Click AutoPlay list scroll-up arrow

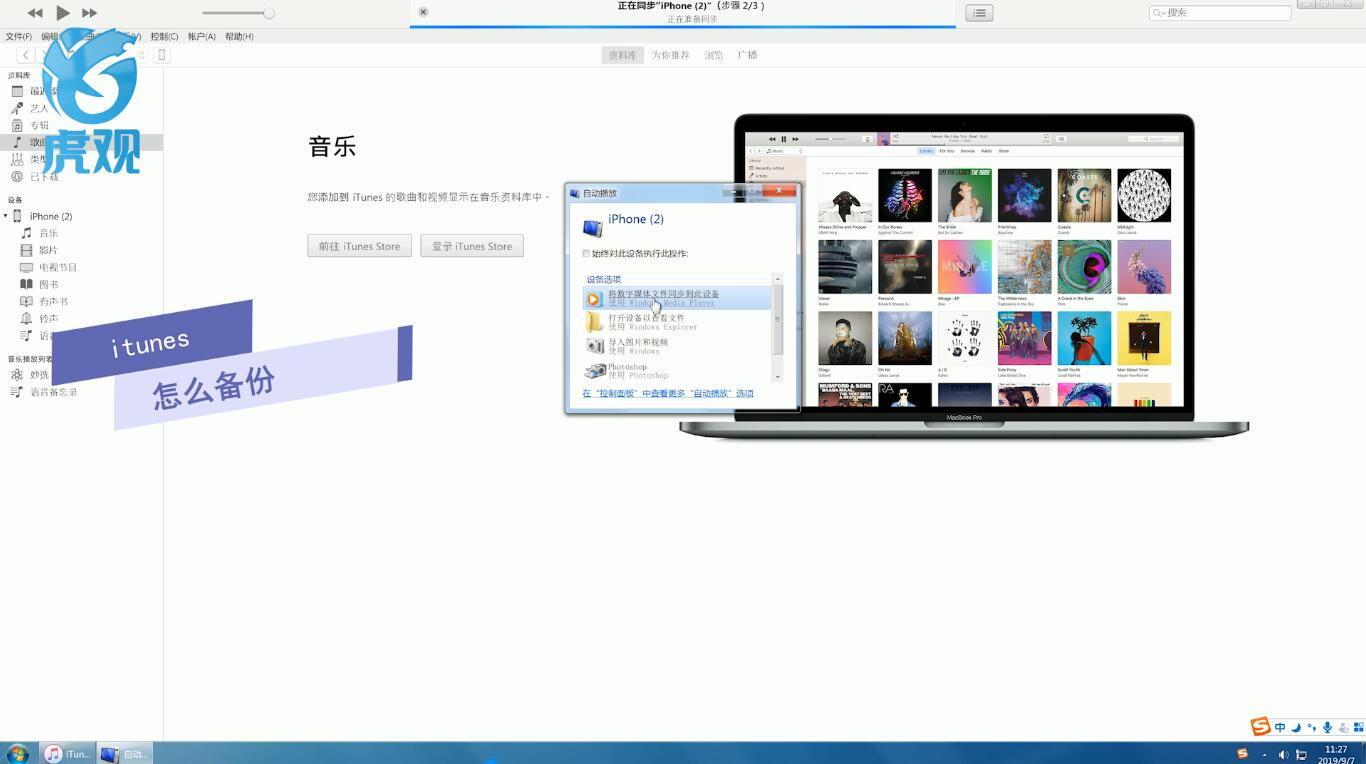778,279
